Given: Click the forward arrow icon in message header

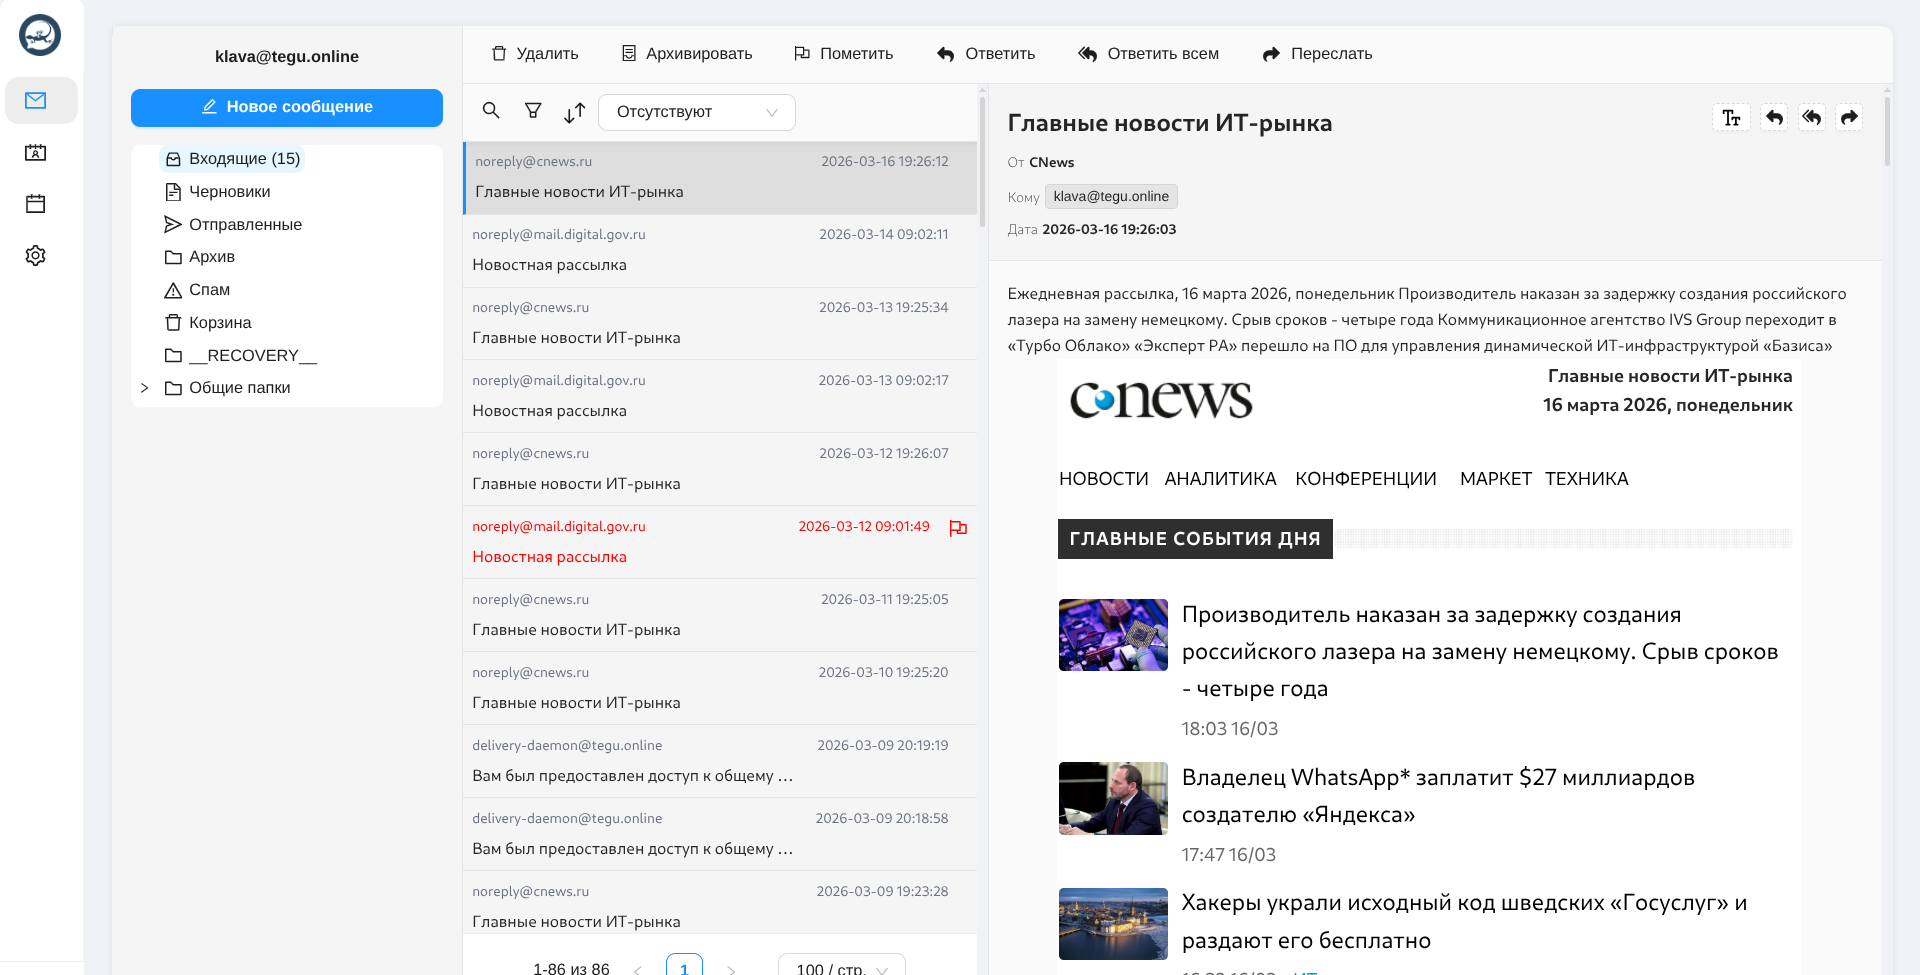Looking at the screenshot, I should (x=1849, y=118).
